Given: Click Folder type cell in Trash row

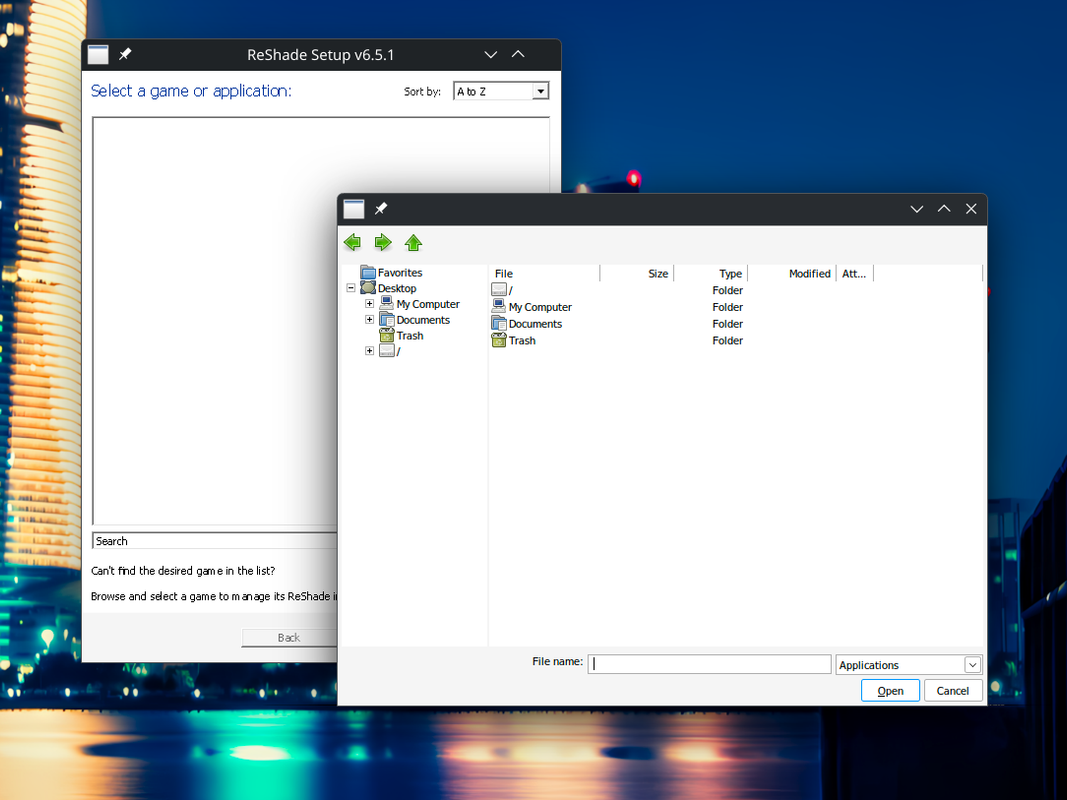Looking at the screenshot, I should pos(727,340).
